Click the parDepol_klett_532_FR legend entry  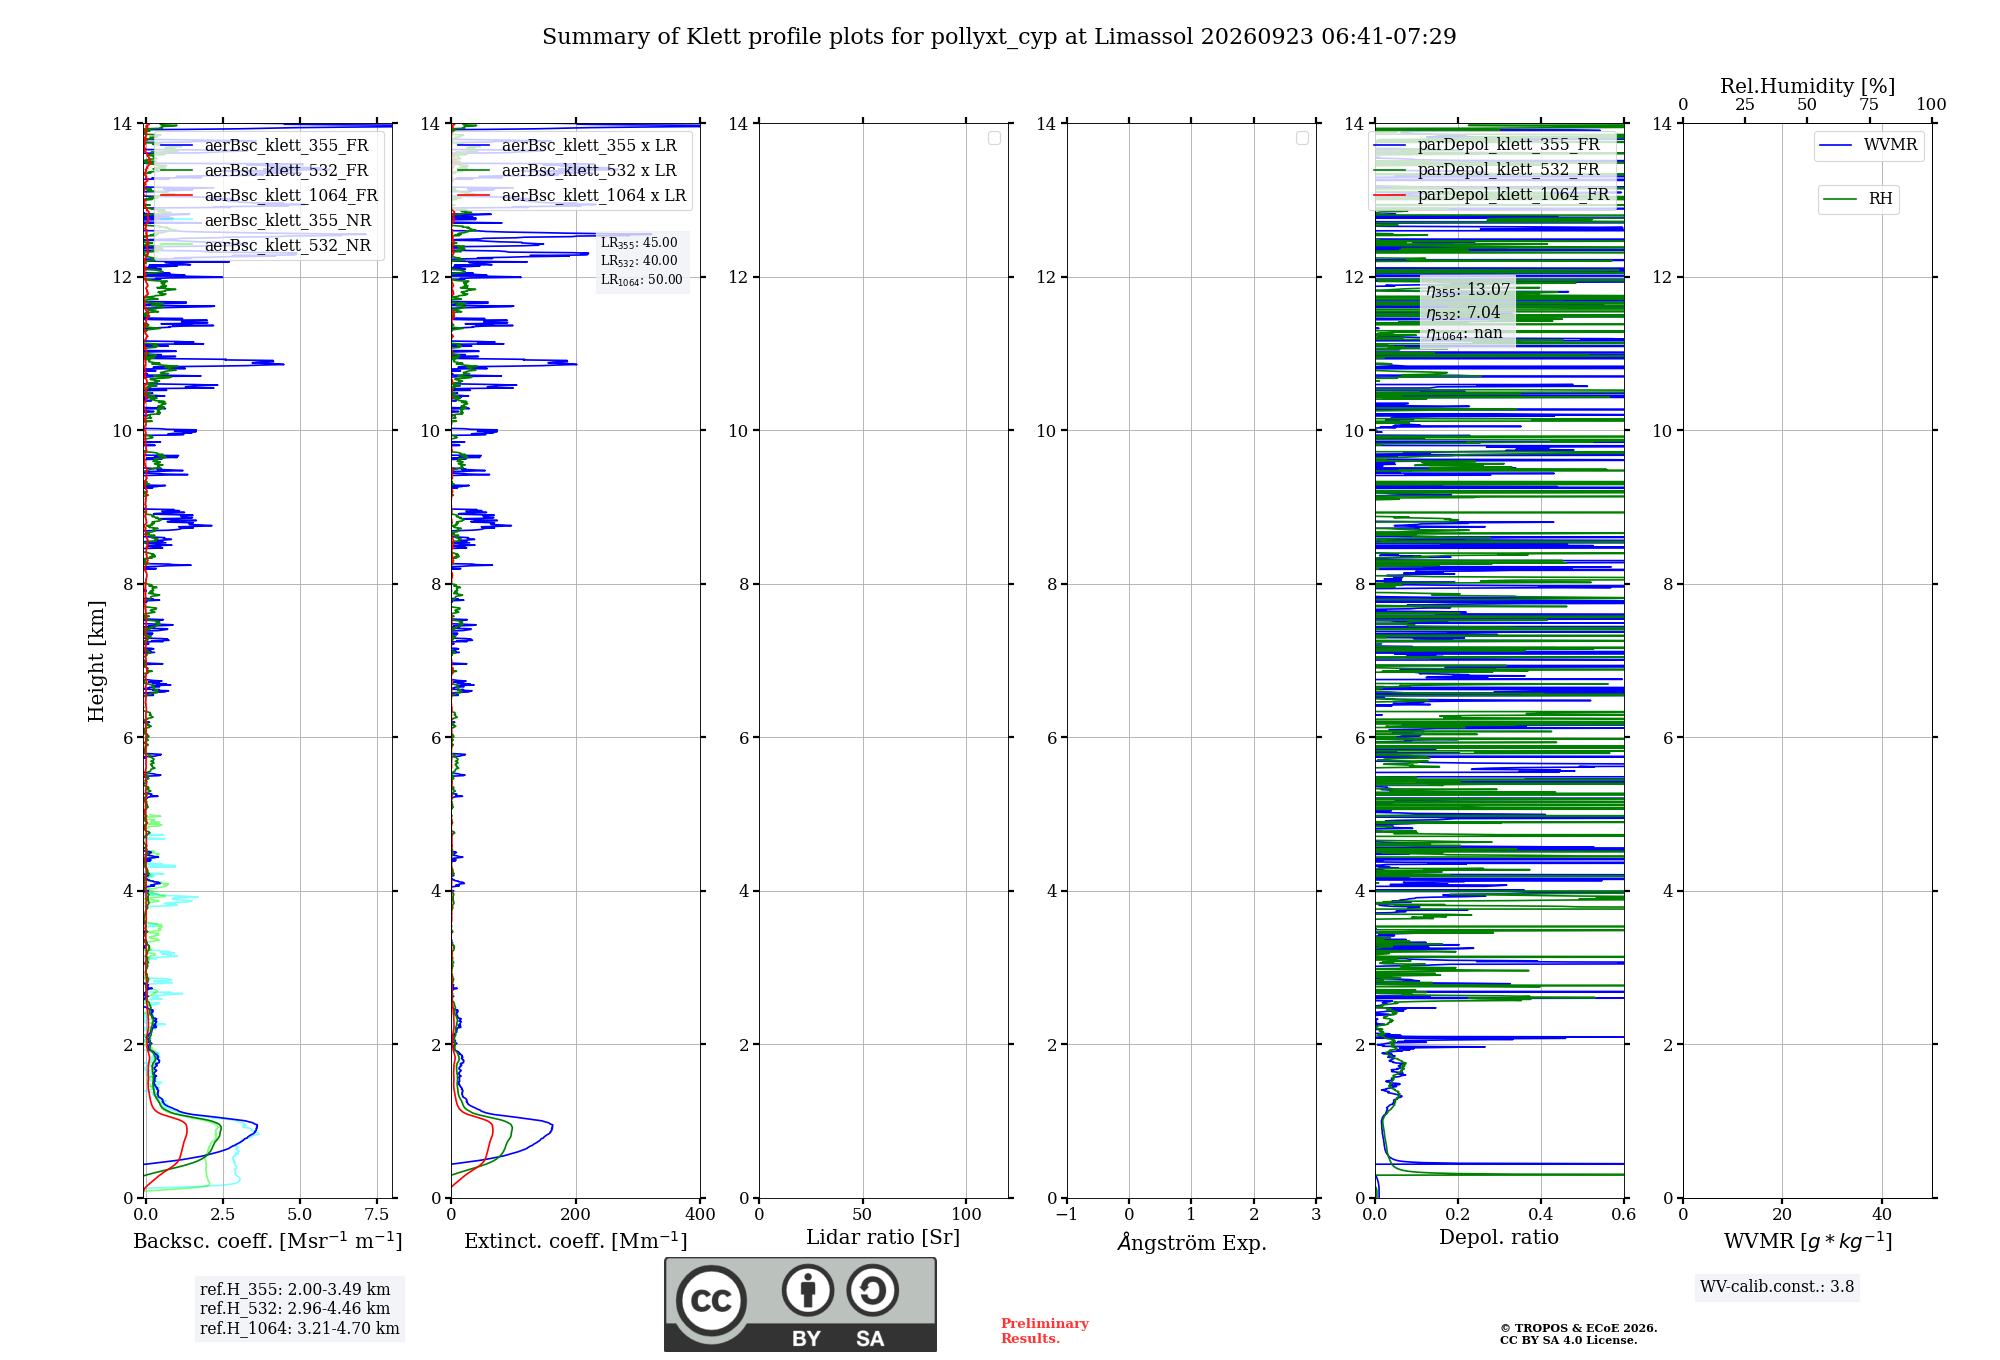pos(1487,169)
